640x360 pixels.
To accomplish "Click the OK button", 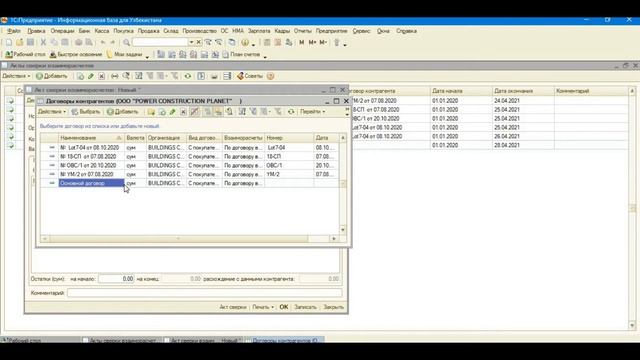I will click(284, 307).
